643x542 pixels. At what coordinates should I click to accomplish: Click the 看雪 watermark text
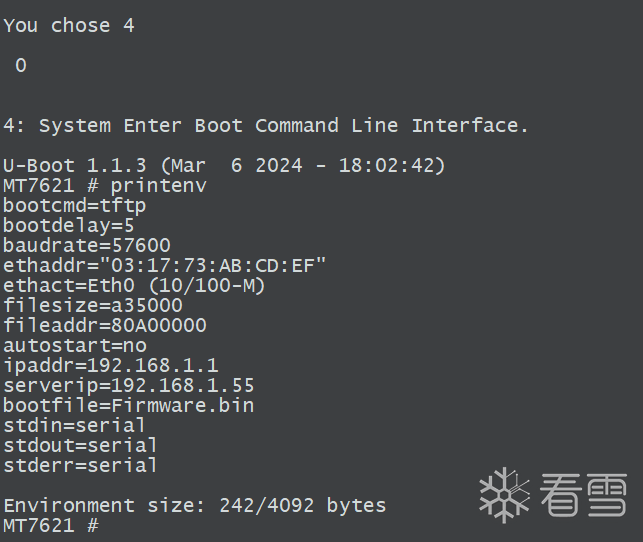[x=583, y=494]
